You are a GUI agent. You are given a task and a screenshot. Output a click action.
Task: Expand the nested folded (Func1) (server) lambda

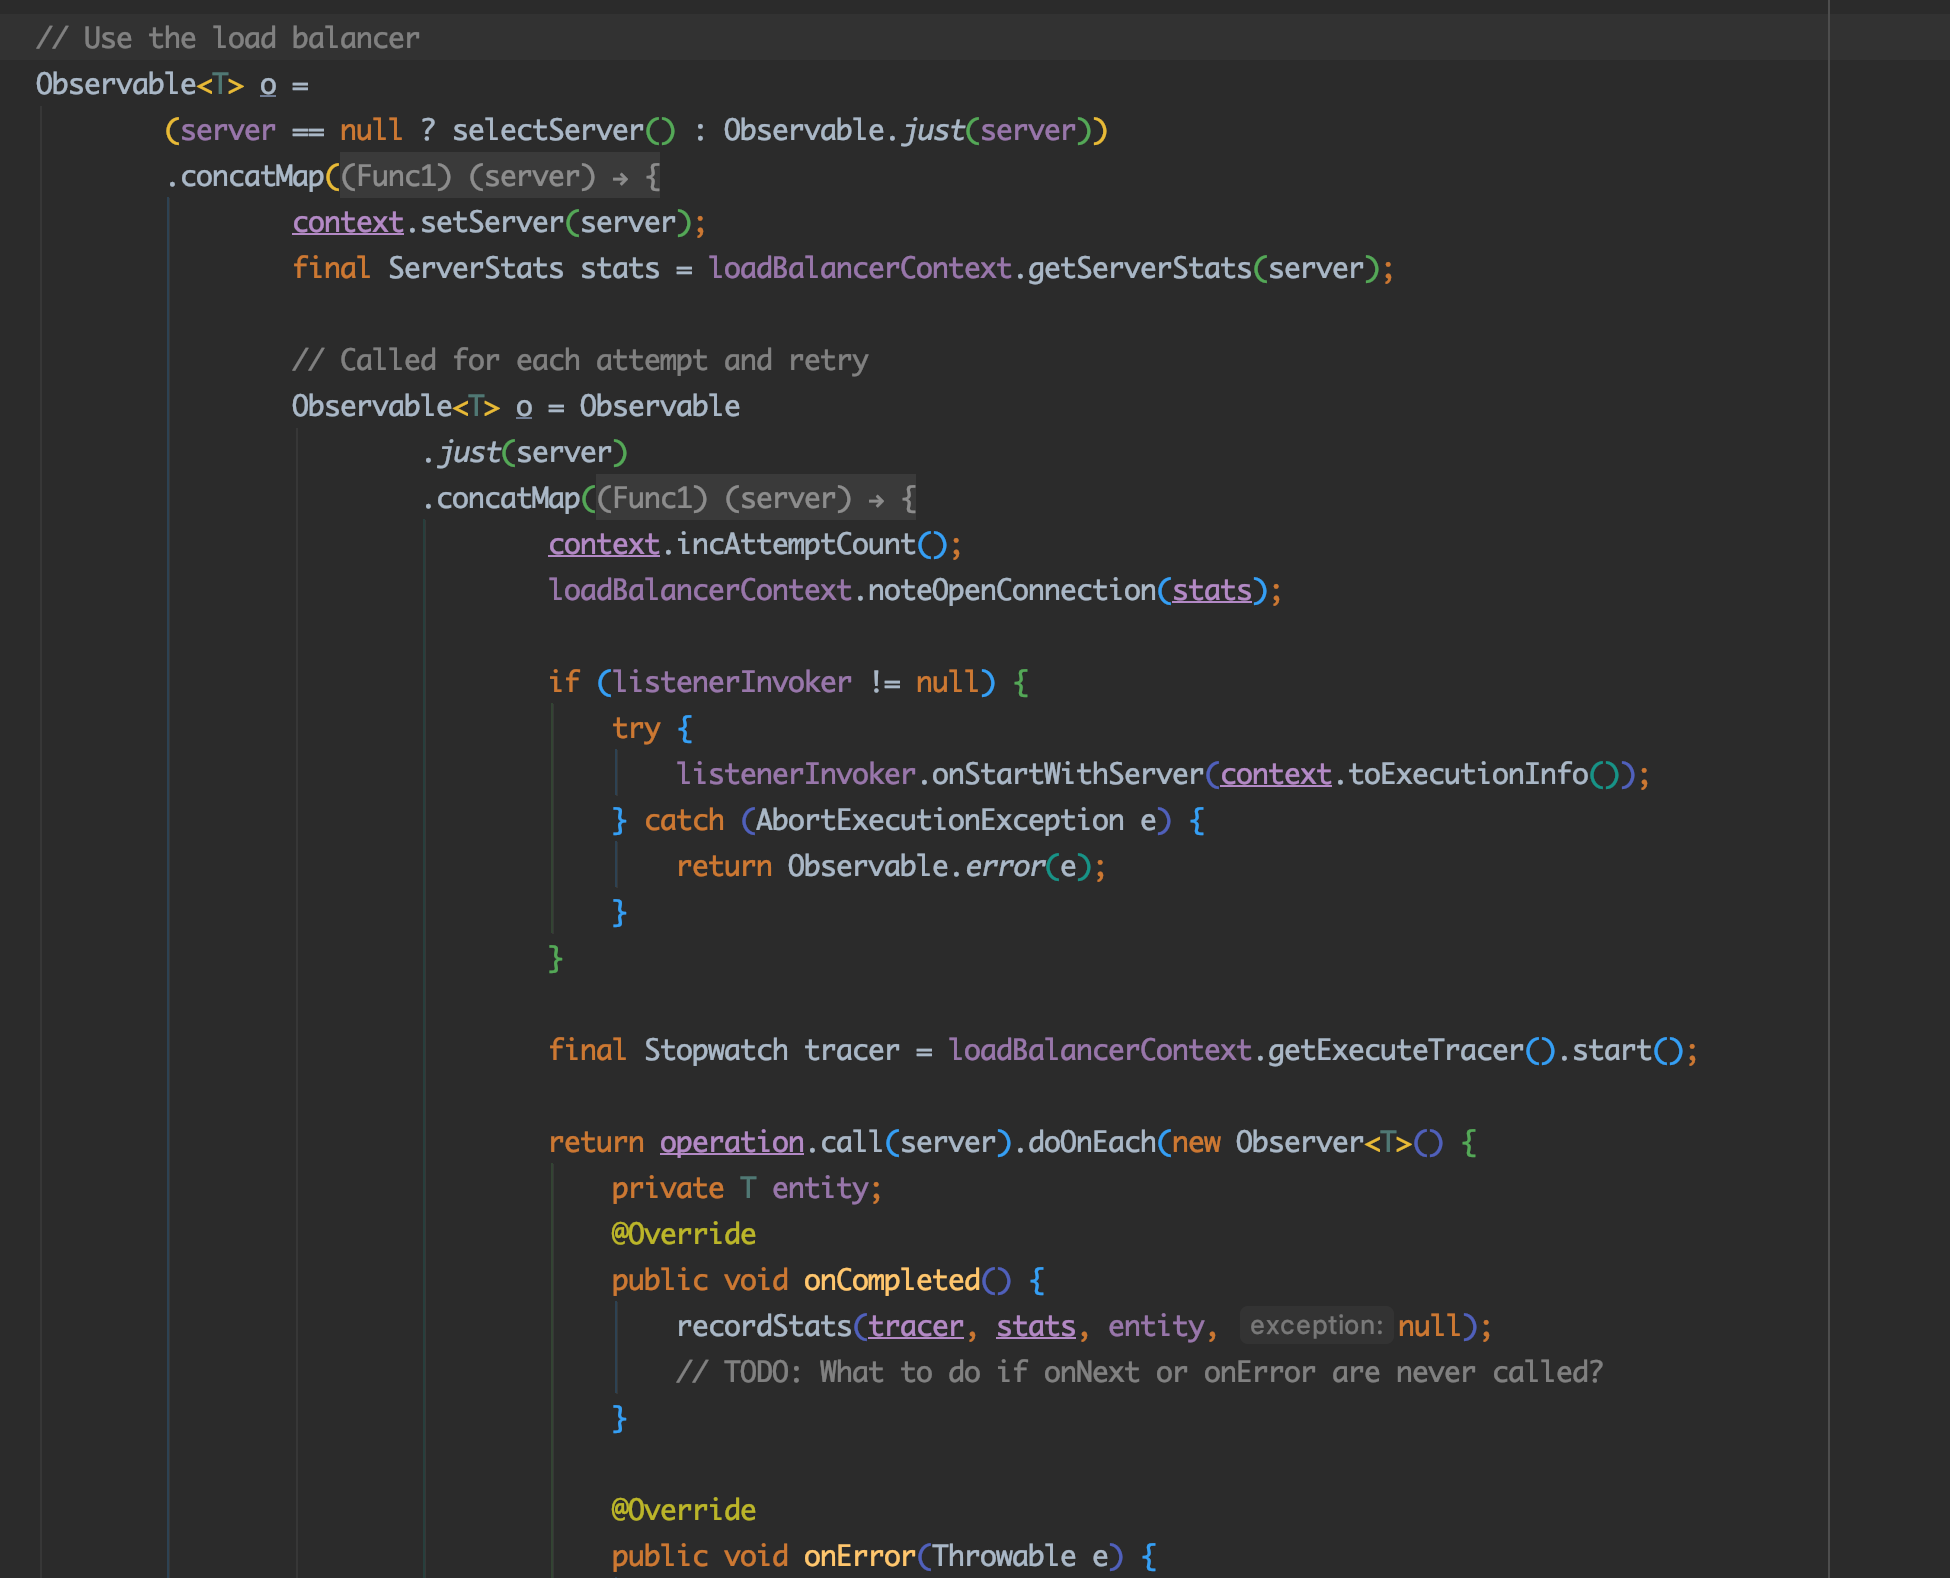click(x=755, y=499)
